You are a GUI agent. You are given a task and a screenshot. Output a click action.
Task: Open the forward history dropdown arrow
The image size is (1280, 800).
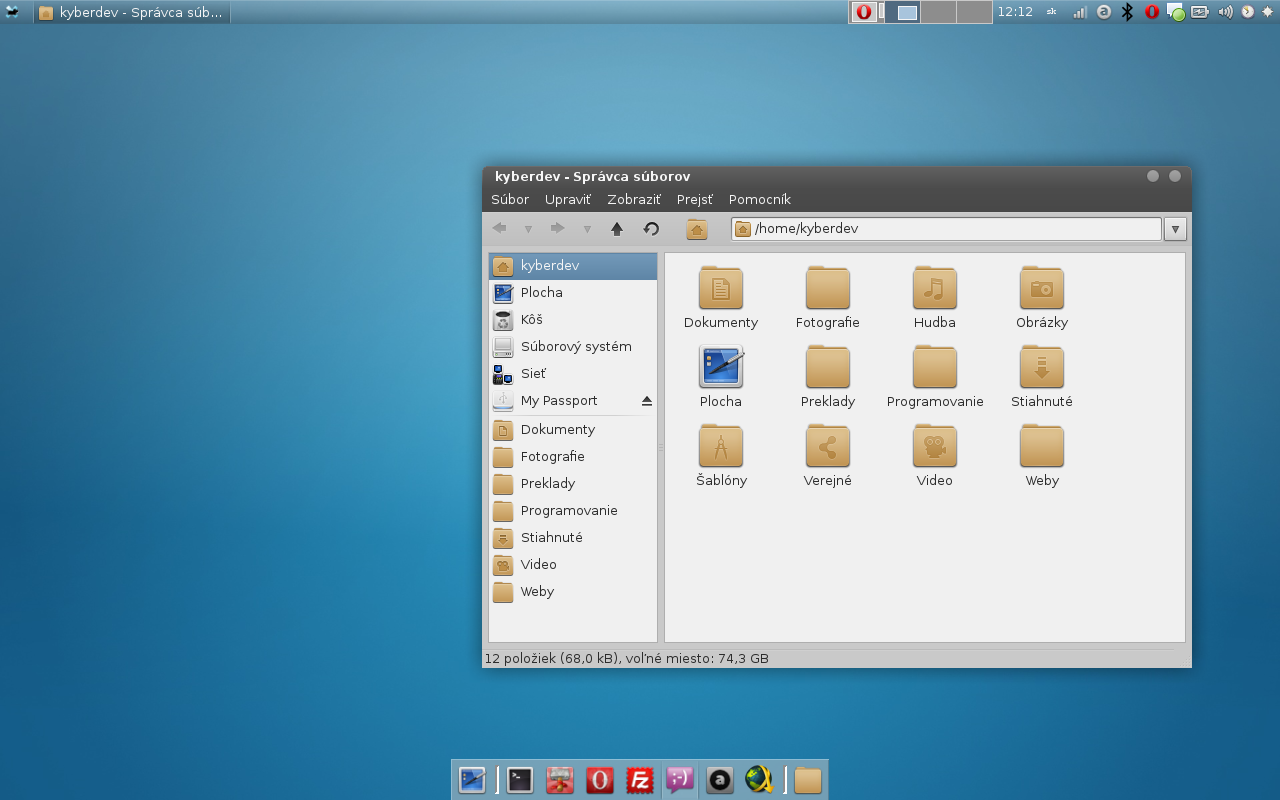click(x=587, y=229)
